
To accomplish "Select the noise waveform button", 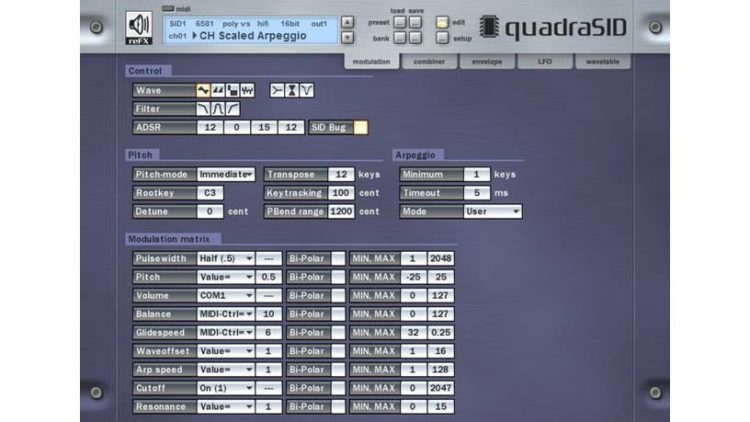I will (x=247, y=90).
